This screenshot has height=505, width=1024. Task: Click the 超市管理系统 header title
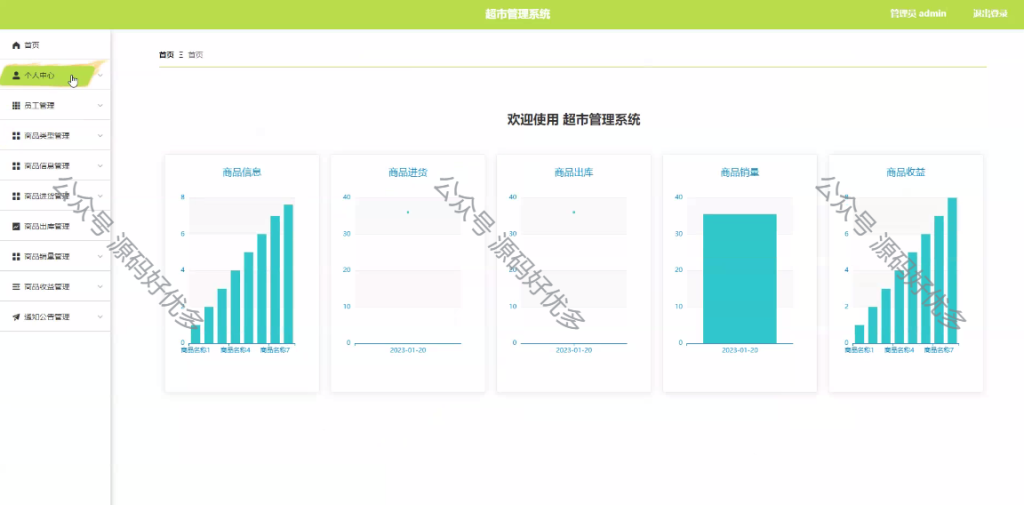point(518,14)
